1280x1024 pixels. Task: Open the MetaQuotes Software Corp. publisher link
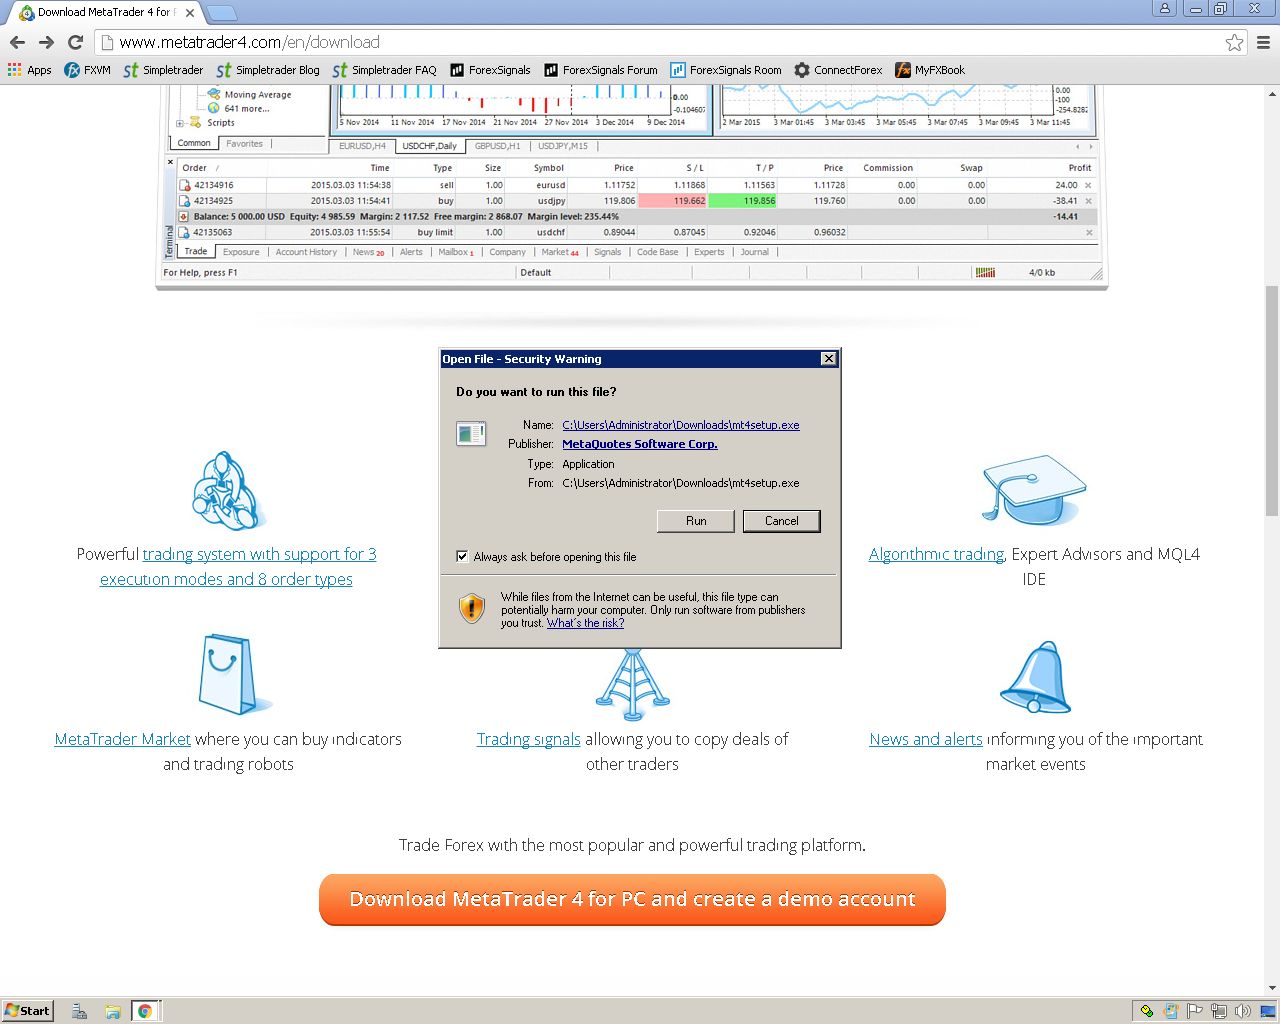(x=640, y=444)
